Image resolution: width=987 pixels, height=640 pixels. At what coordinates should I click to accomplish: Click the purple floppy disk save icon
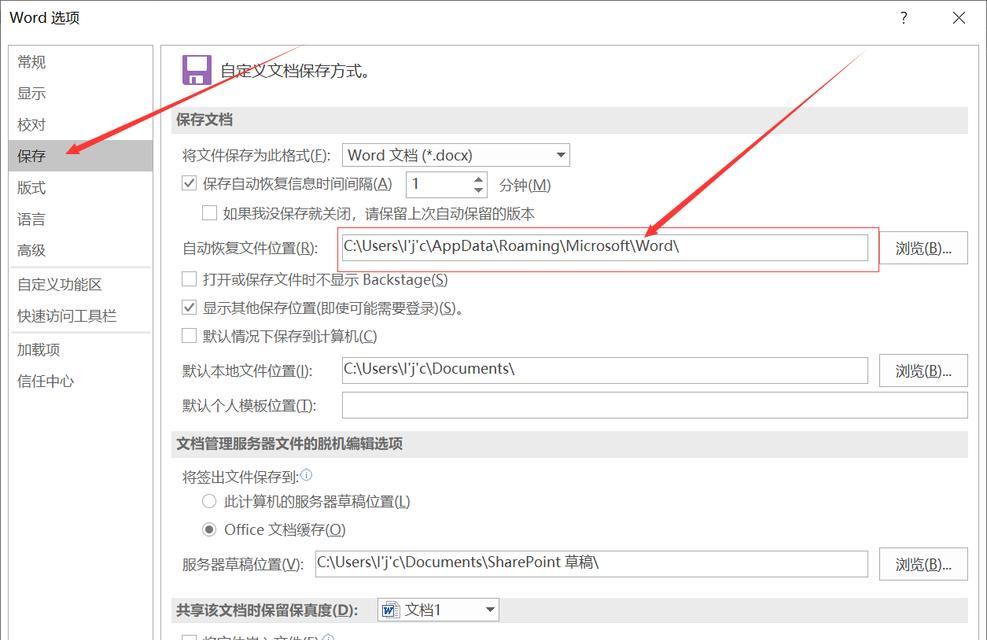[196, 70]
